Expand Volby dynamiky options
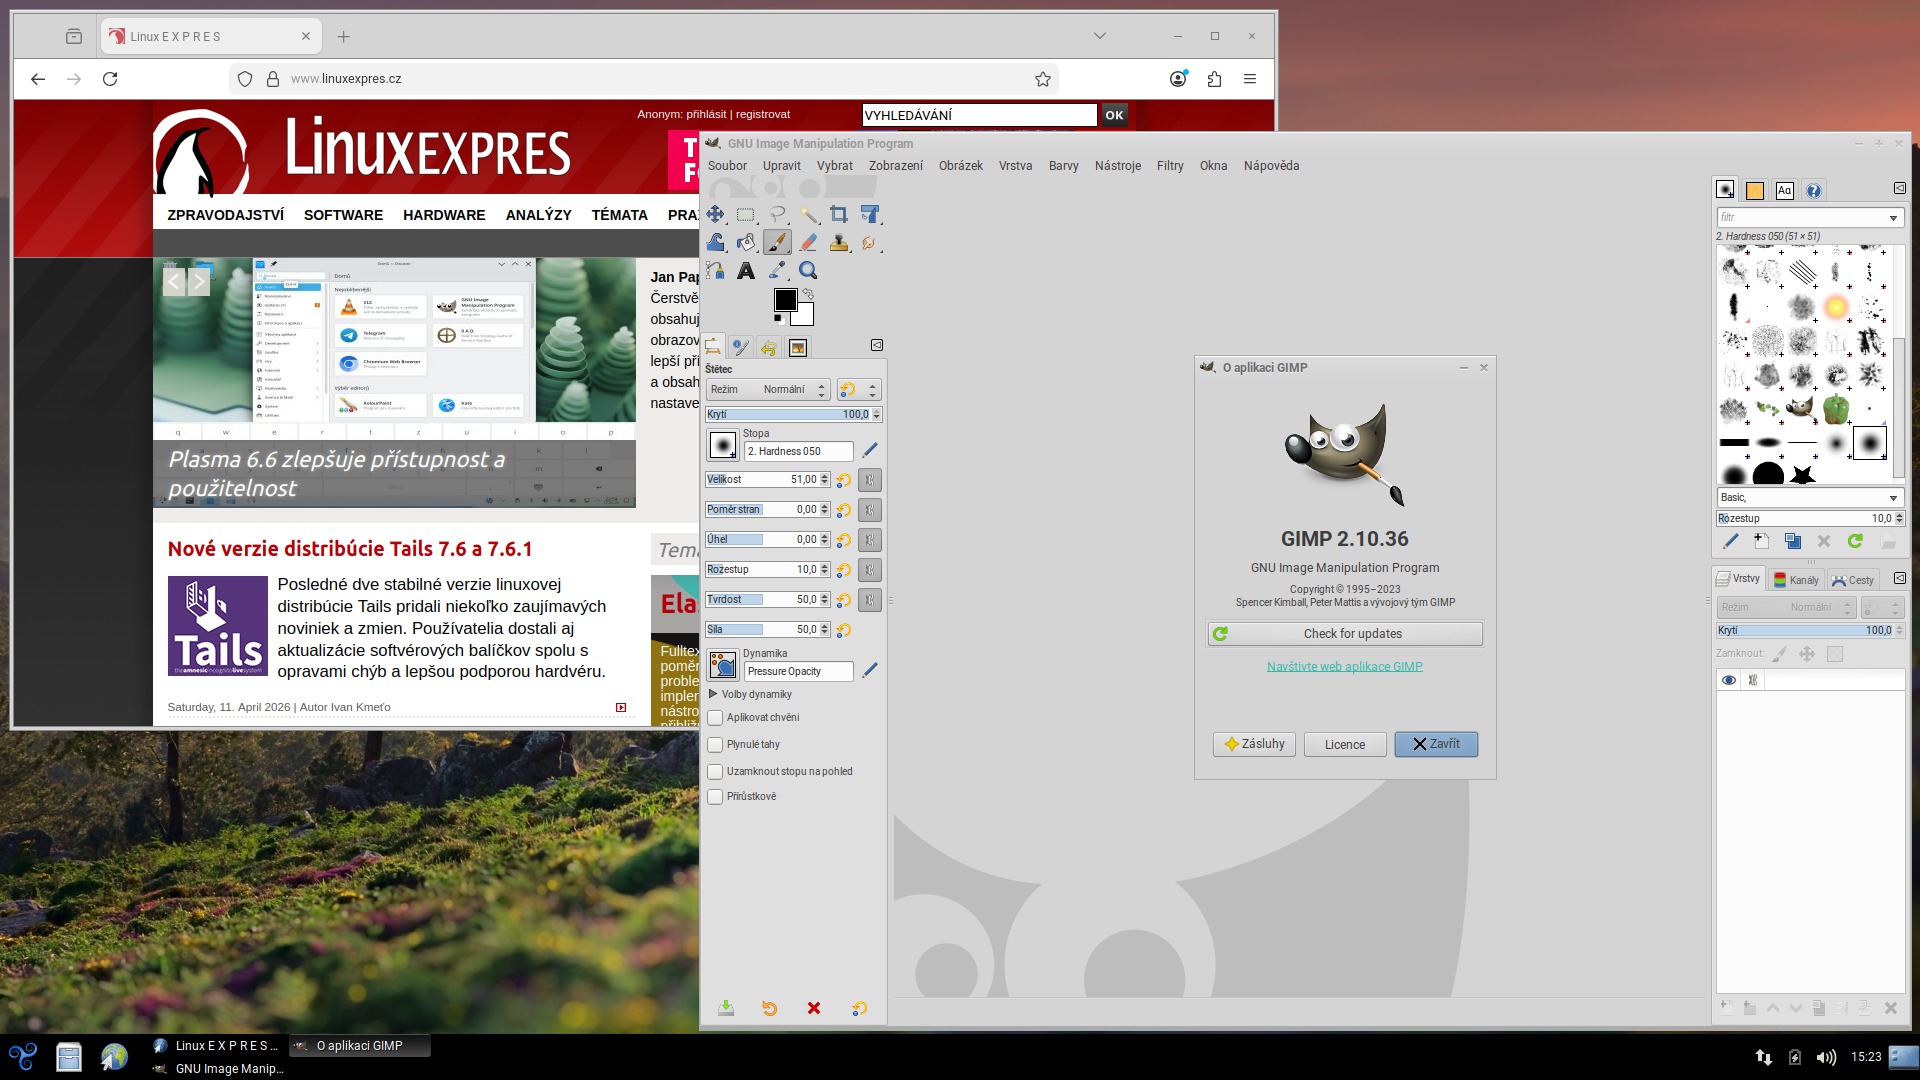The width and height of the screenshot is (1920, 1080). coord(713,694)
